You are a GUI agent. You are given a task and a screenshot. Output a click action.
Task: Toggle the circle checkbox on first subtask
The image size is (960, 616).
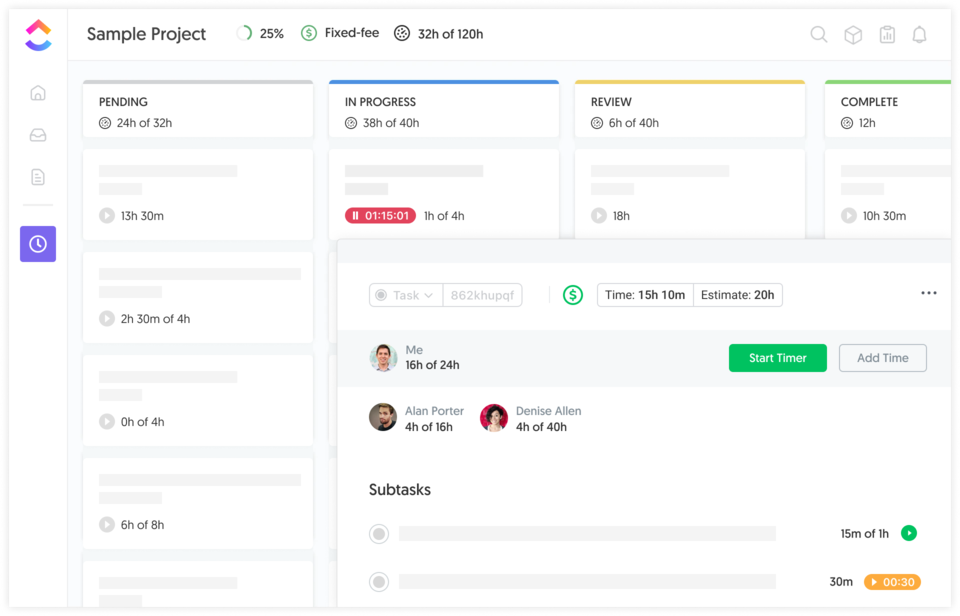(379, 533)
